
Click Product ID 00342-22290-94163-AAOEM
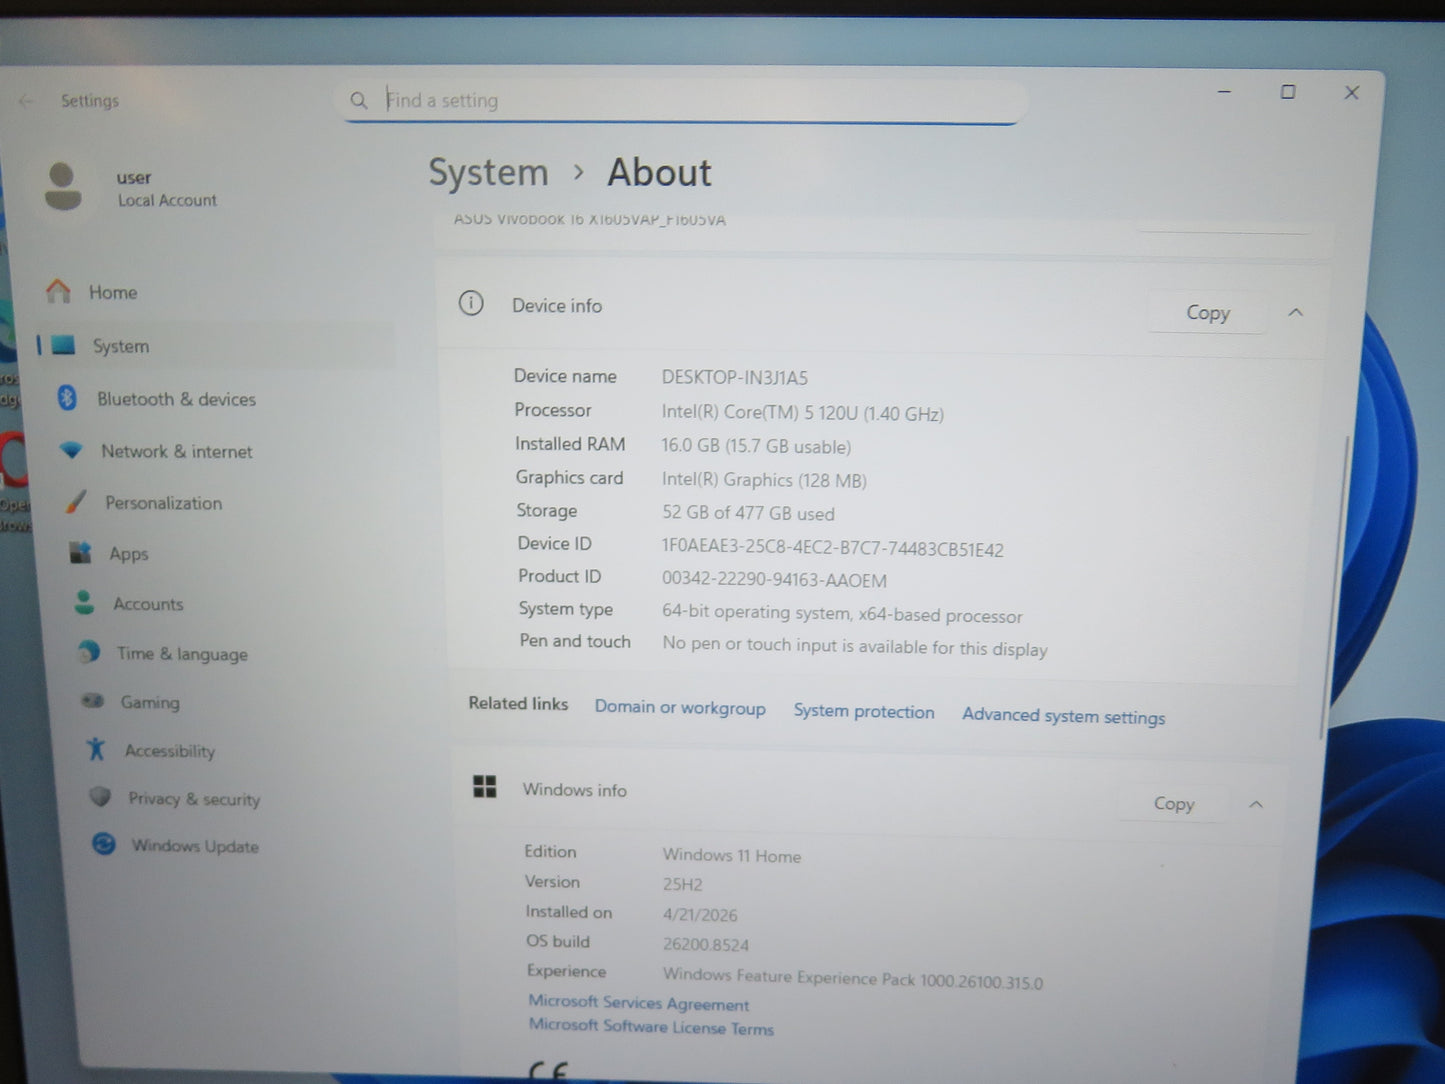tap(774, 580)
